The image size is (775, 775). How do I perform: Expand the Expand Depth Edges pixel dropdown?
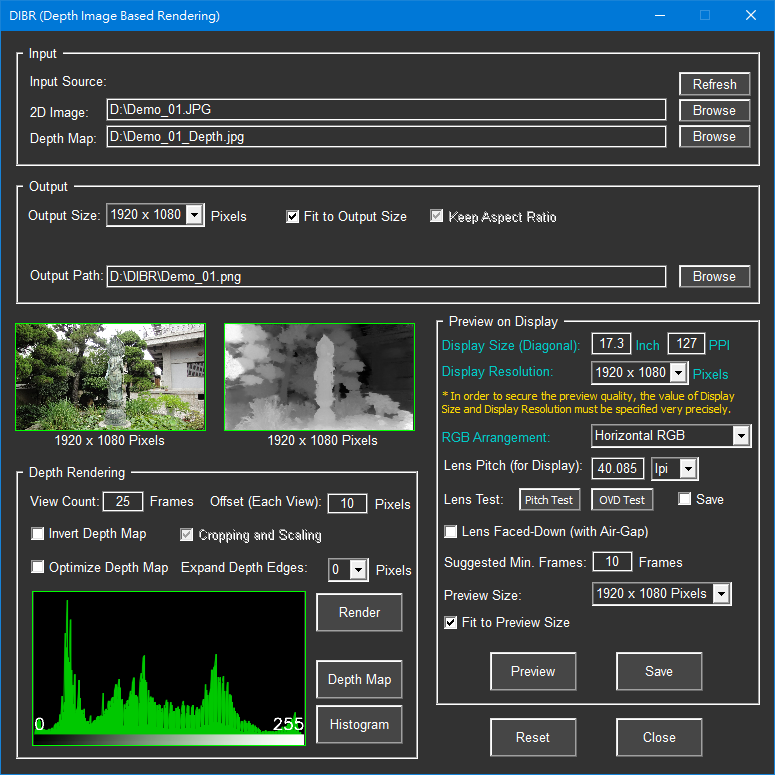tap(358, 569)
